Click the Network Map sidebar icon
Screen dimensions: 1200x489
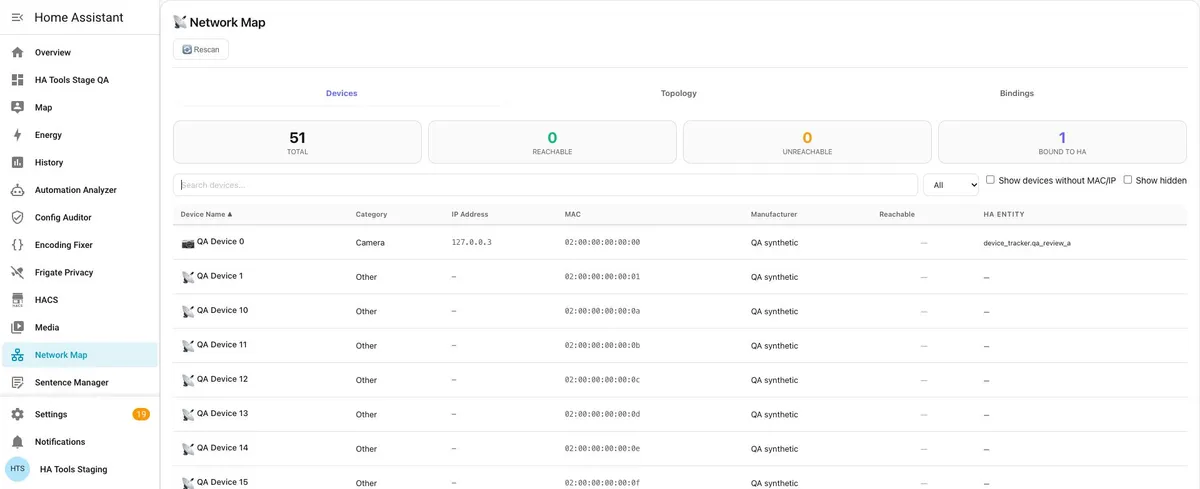coord(17,355)
